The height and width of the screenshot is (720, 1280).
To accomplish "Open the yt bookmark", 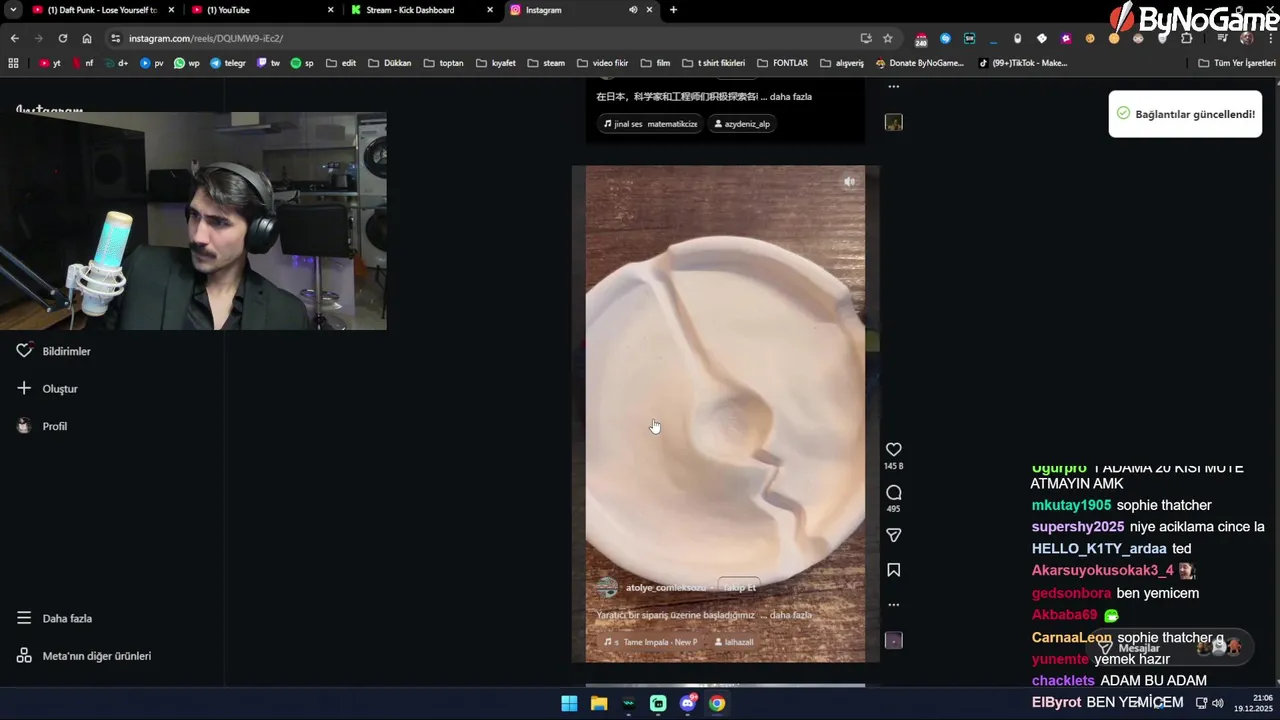I will [50, 63].
